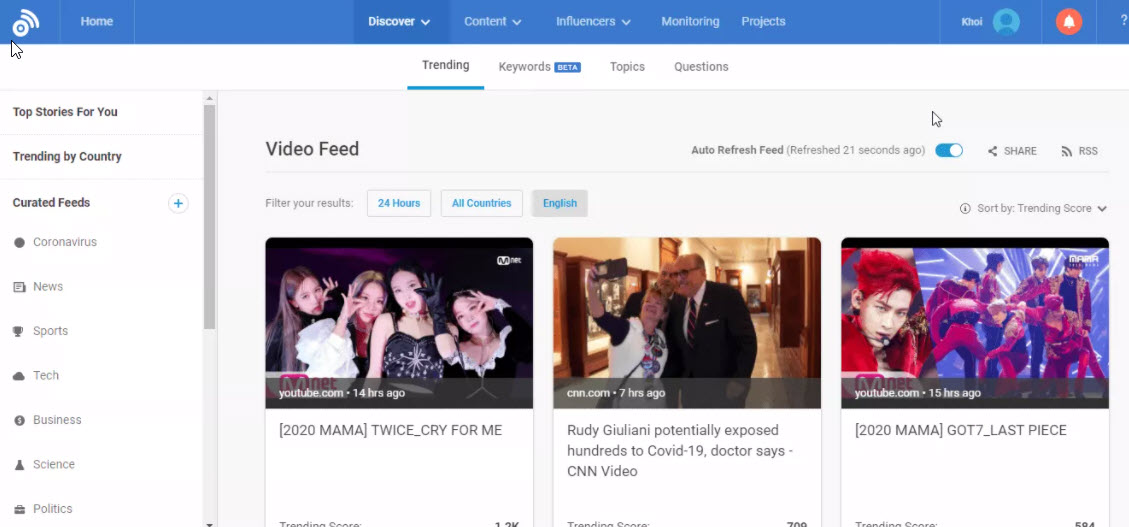Open the notifications bell icon
The width and height of the screenshot is (1129, 527).
[x=1069, y=22]
